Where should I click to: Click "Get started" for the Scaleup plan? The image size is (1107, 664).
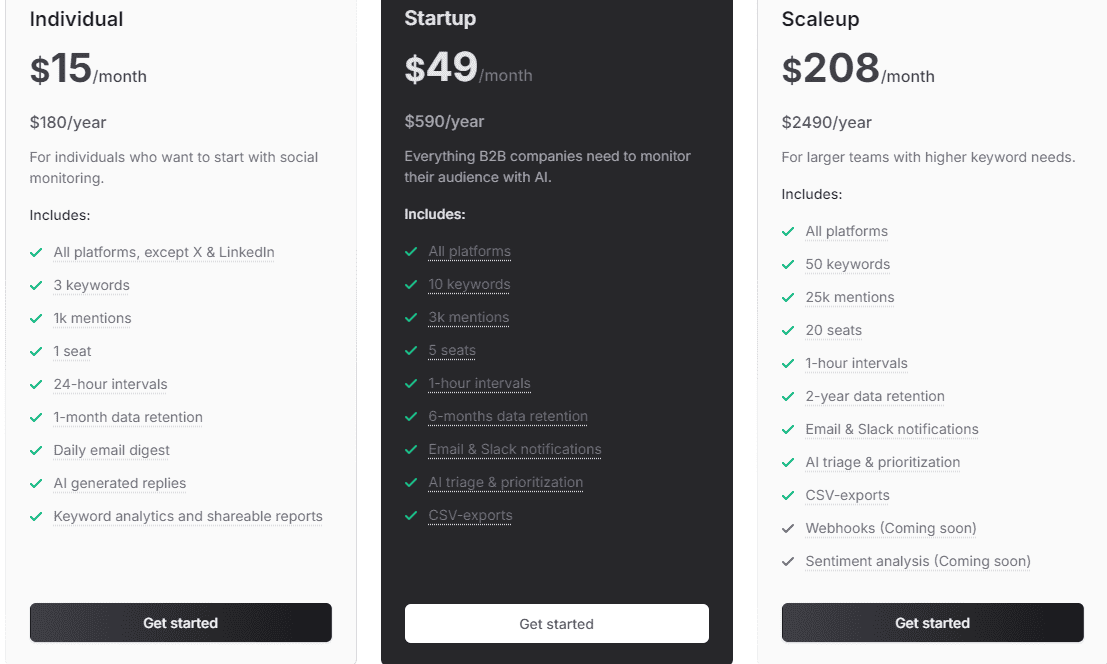pyautogui.click(x=931, y=622)
